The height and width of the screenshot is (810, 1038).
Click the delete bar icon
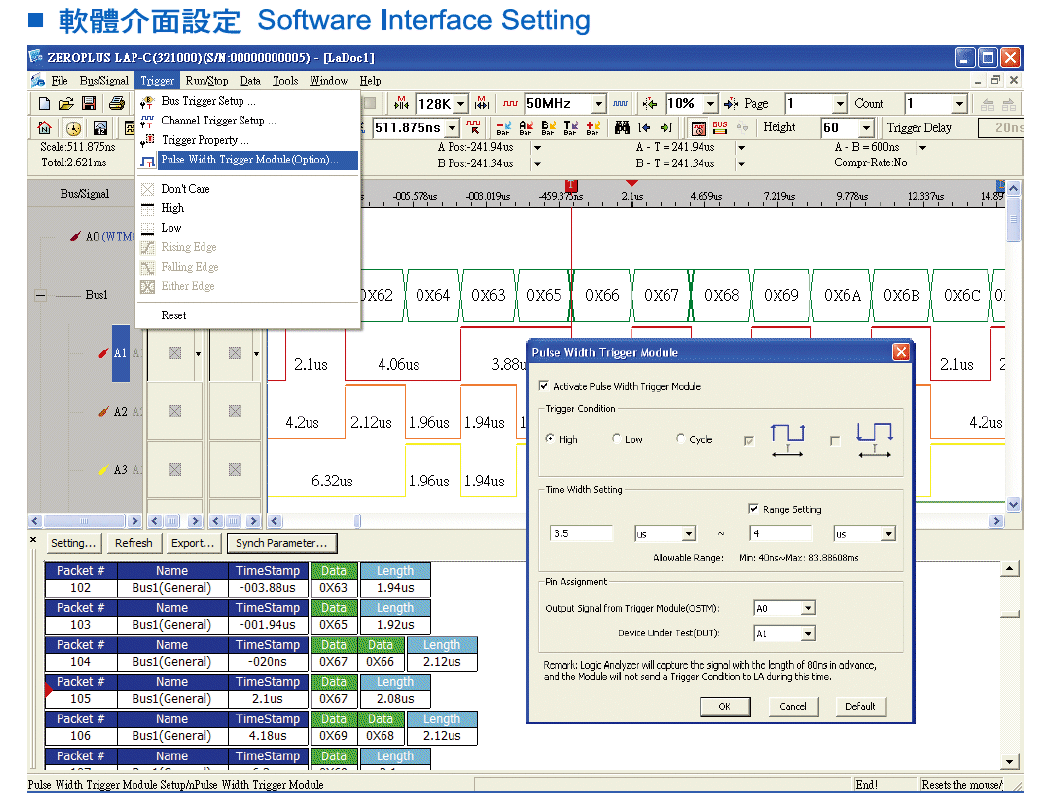(x=503, y=128)
